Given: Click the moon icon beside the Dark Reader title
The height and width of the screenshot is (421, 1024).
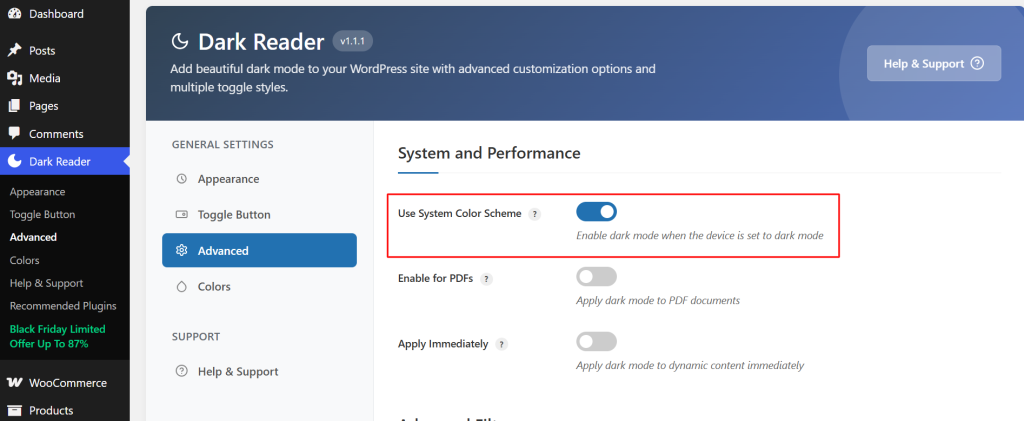Looking at the screenshot, I should point(179,42).
